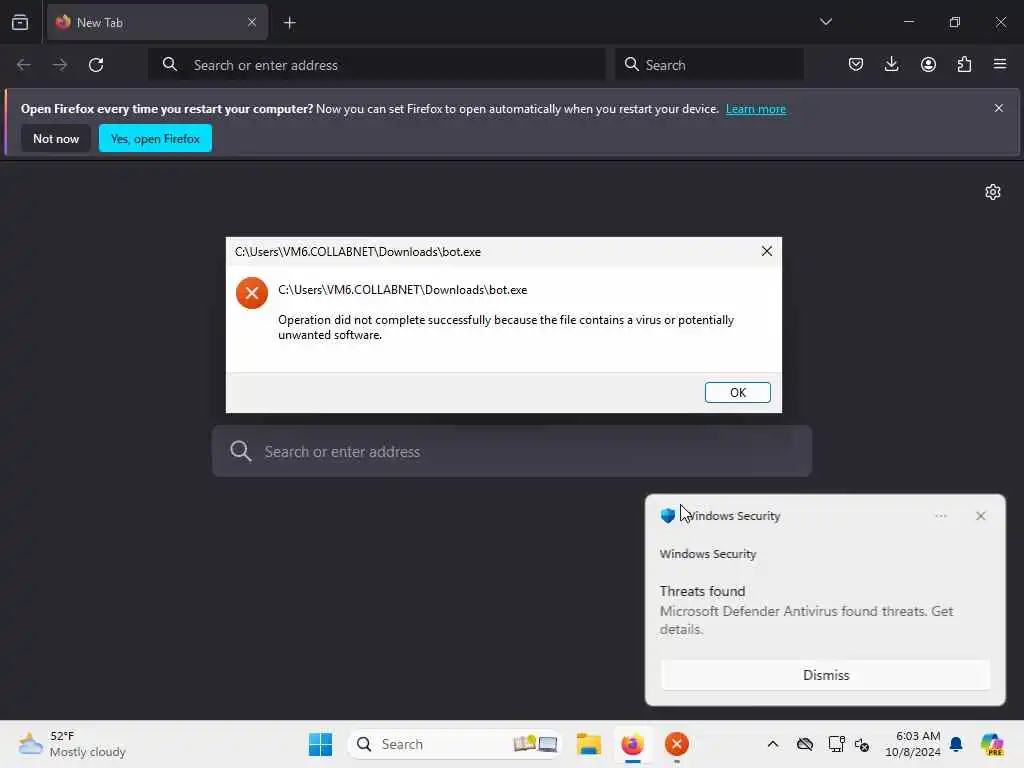Open the notification bell icon
This screenshot has height=768, width=1024.
click(x=956, y=744)
